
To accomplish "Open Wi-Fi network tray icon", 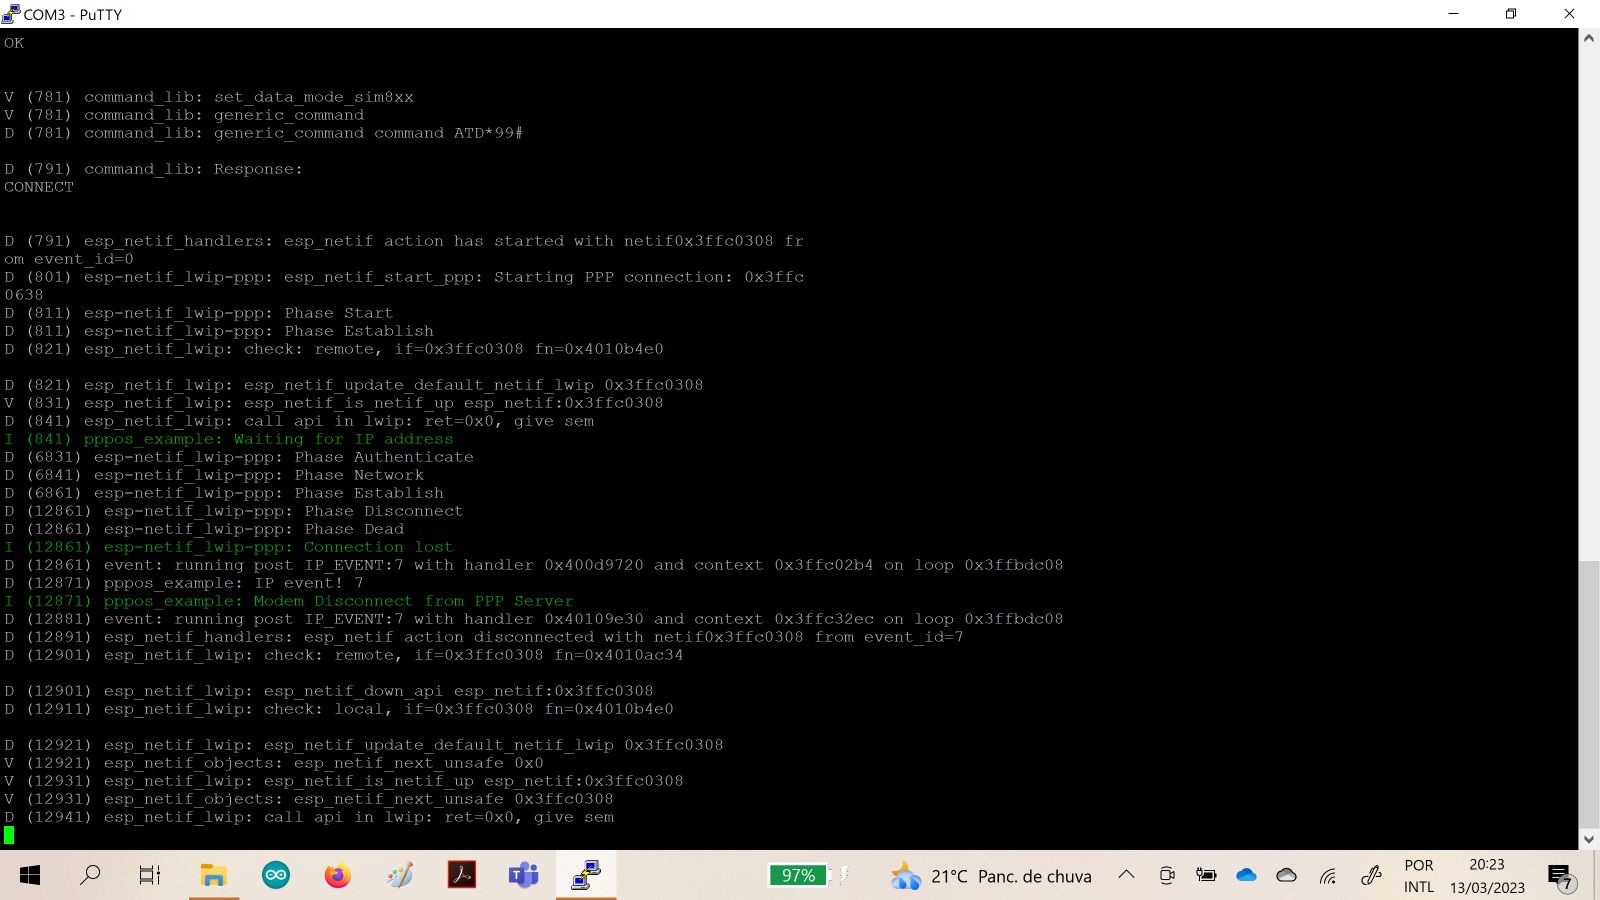I will coord(1328,876).
